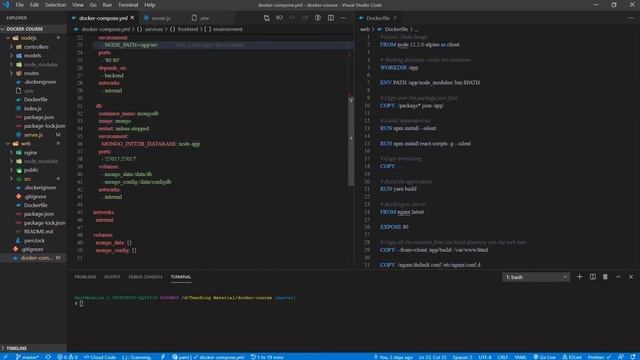640x360 pixels.
Task: Switch to the Output panel tab
Action: tap(112, 277)
